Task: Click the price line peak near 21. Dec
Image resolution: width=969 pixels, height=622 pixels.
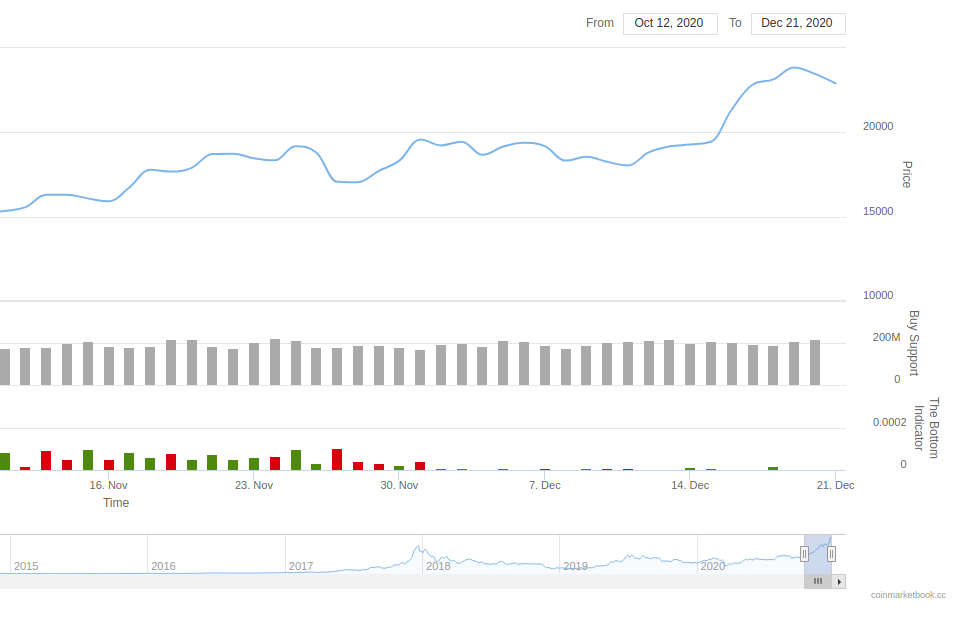Action: pos(794,67)
